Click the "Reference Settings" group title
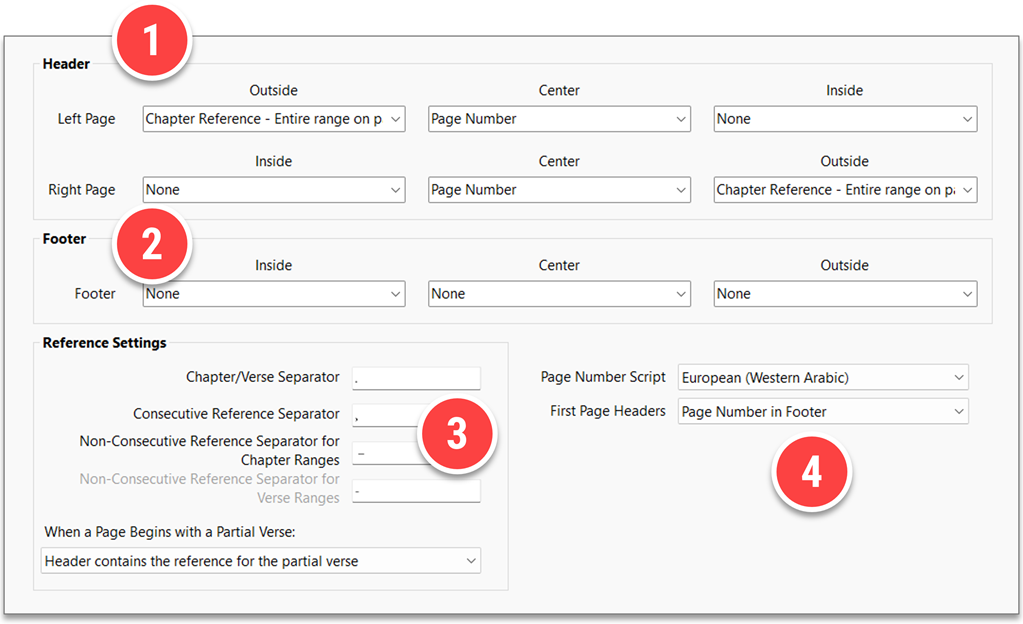The image size is (1023, 624). (x=104, y=343)
